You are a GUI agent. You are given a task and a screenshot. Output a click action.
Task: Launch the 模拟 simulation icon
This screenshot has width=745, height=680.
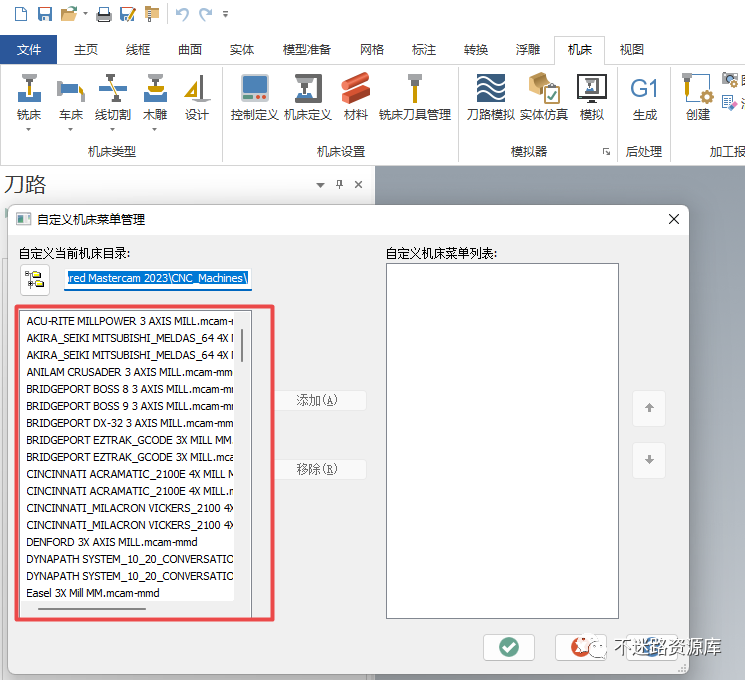pyautogui.click(x=592, y=96)
